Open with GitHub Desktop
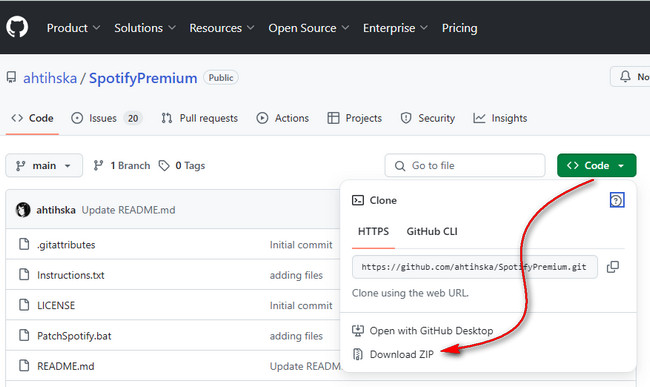Viewport: 650px width, 387px height. tap(431, 331)
